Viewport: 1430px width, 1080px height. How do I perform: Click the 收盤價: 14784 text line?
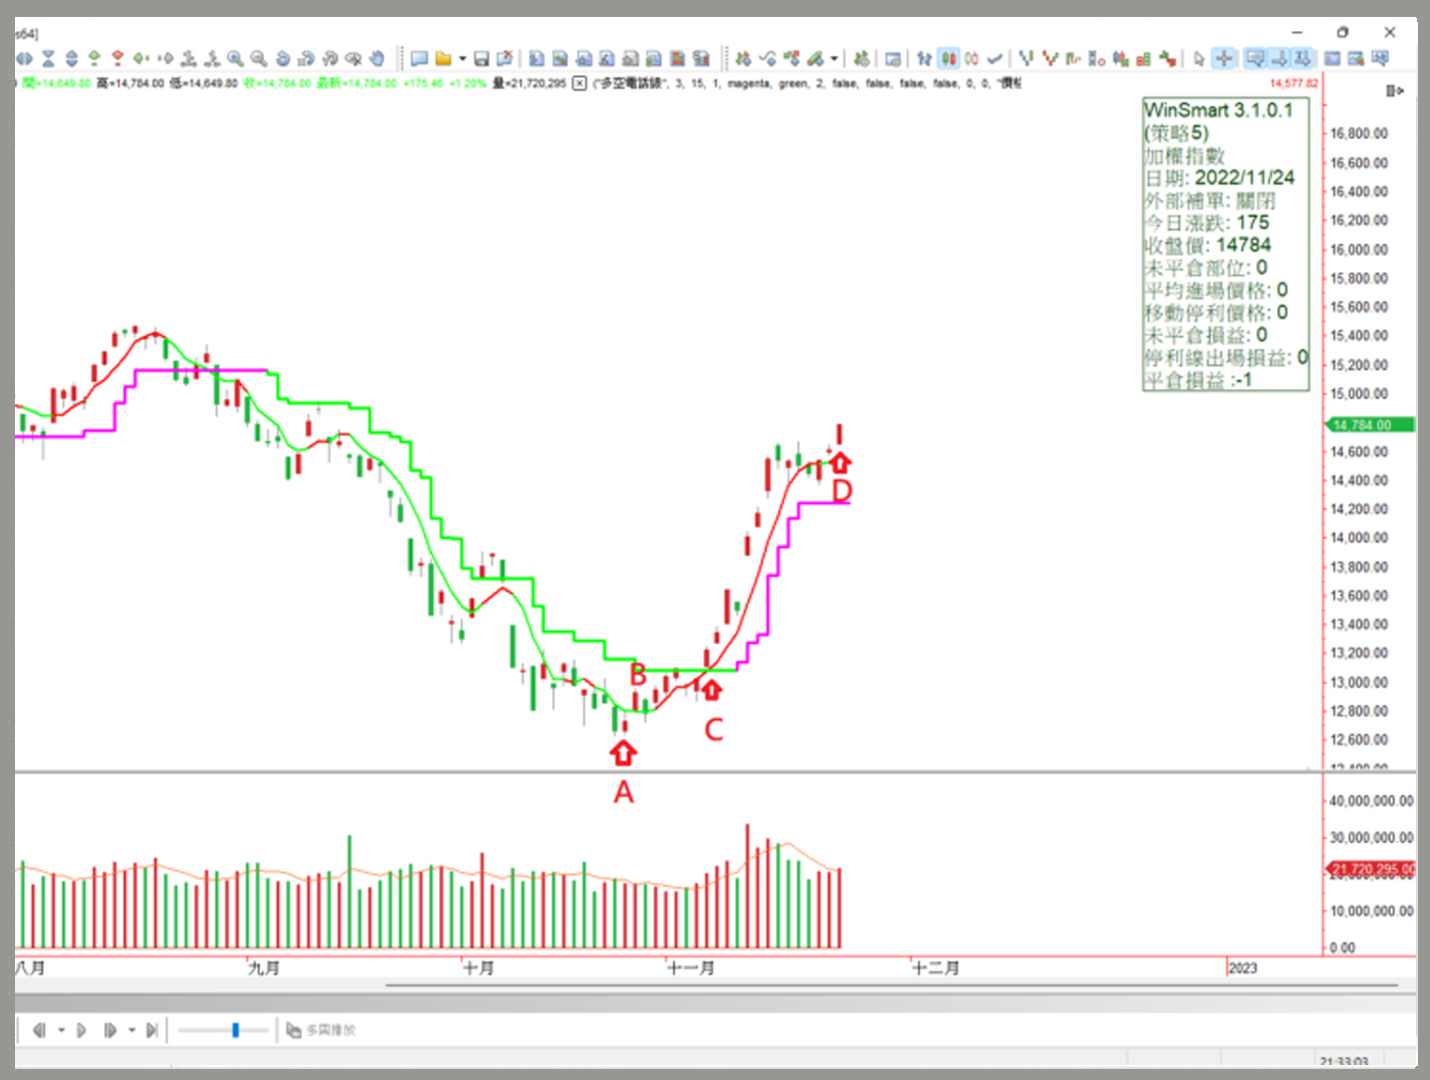1208,245
